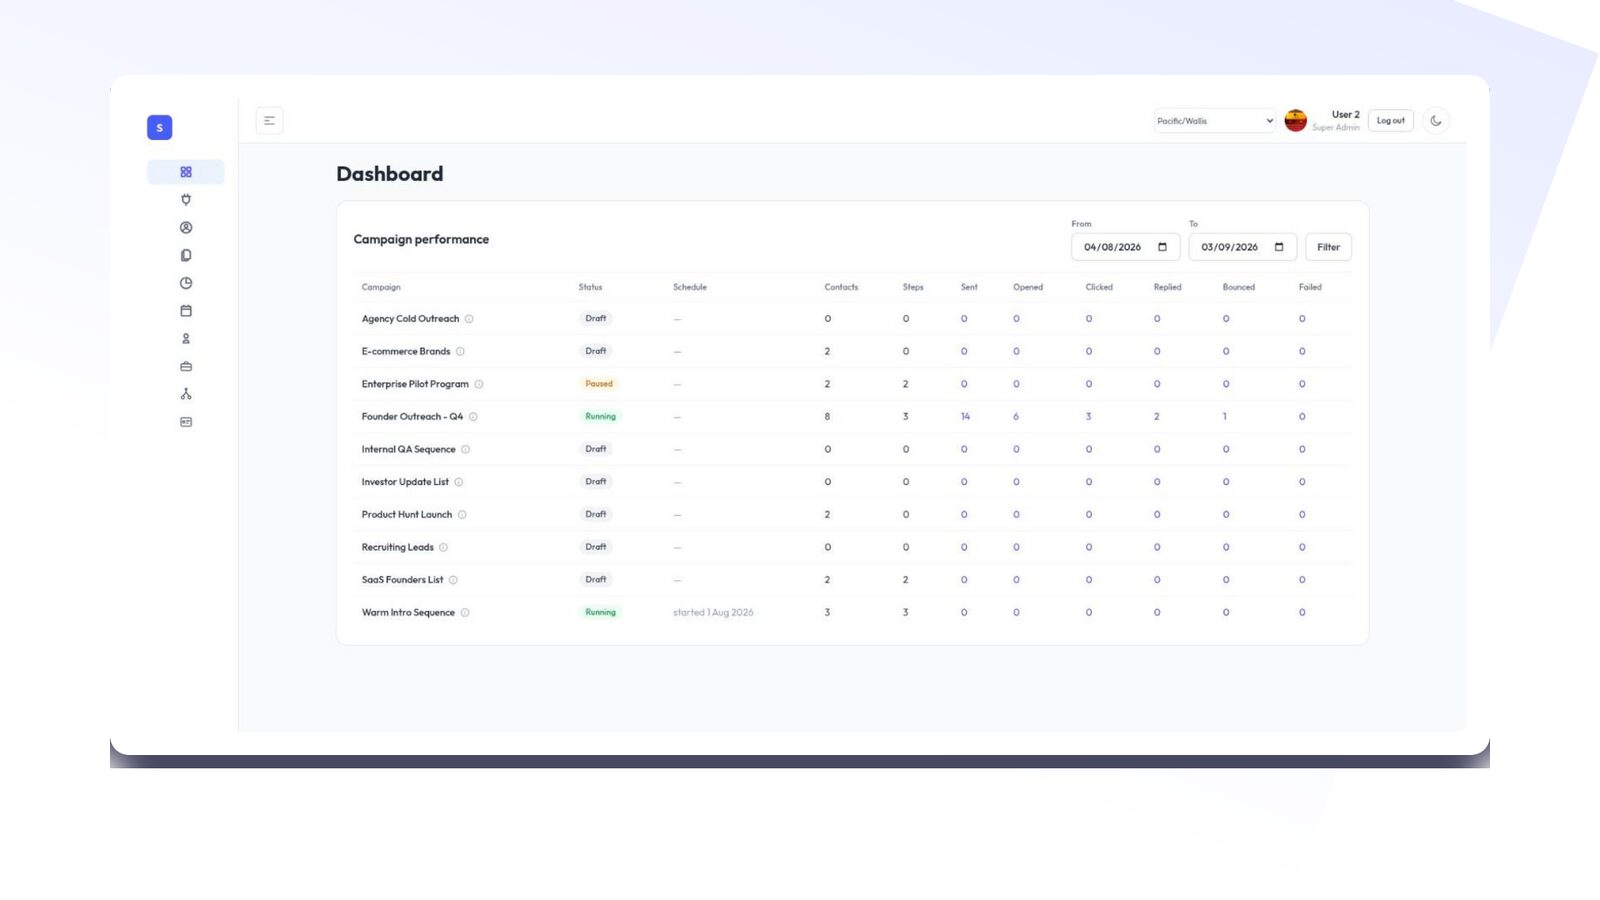The image size is (1600, 900).
Task: Open the dashboard grid icon in sidebar
Action: (x=186, y=172)
